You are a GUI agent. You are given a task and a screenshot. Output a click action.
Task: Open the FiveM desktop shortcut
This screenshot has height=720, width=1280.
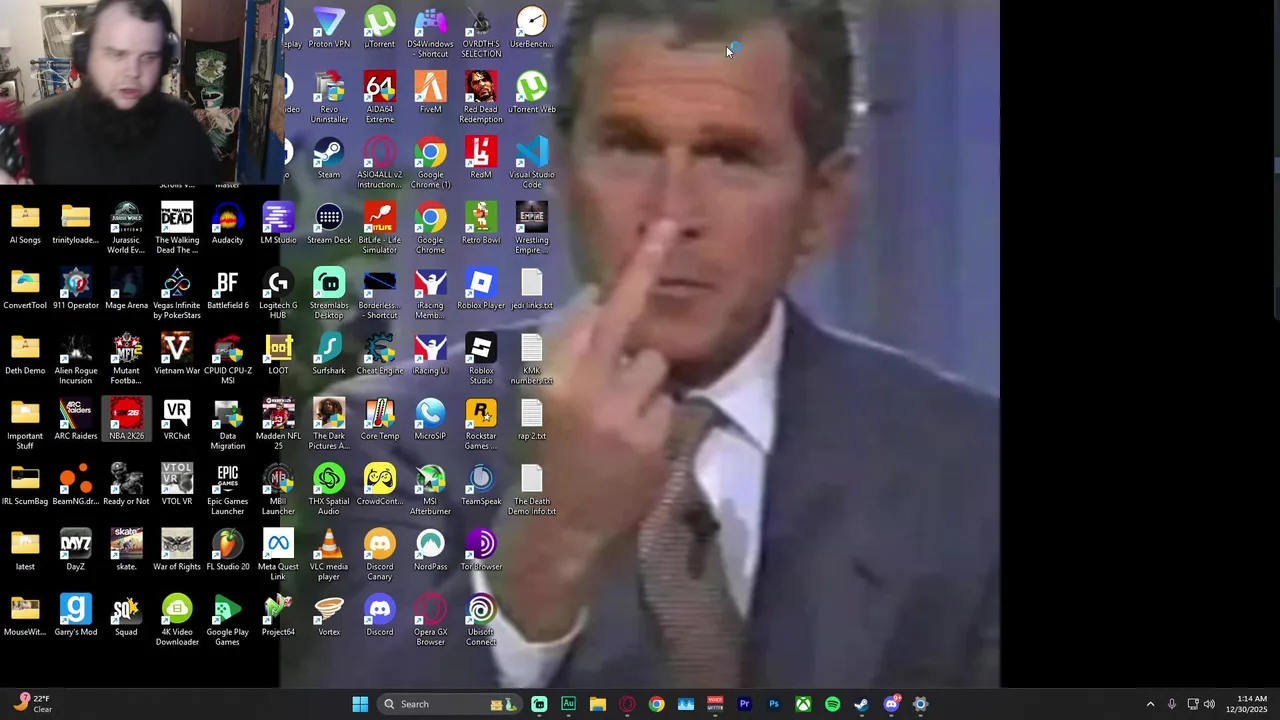pyautogui.click(x=431, y=93)
